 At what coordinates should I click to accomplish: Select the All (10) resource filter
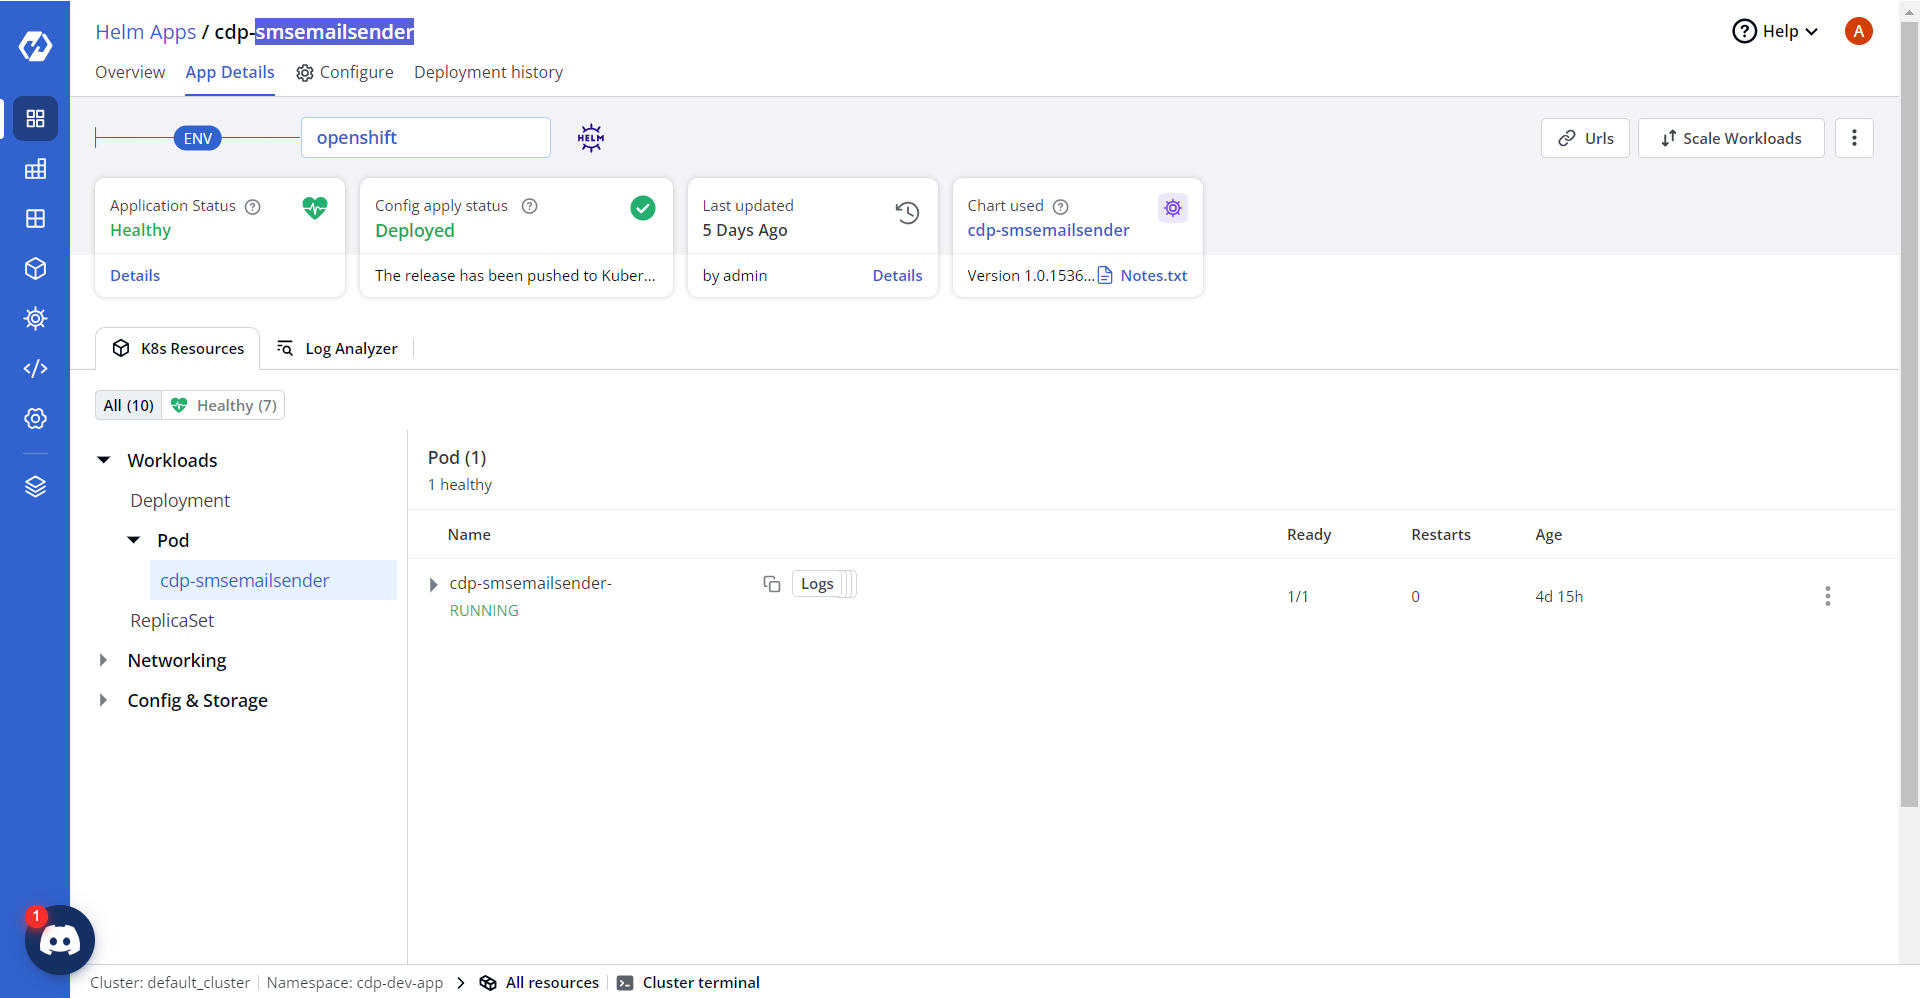coord(129,406)
